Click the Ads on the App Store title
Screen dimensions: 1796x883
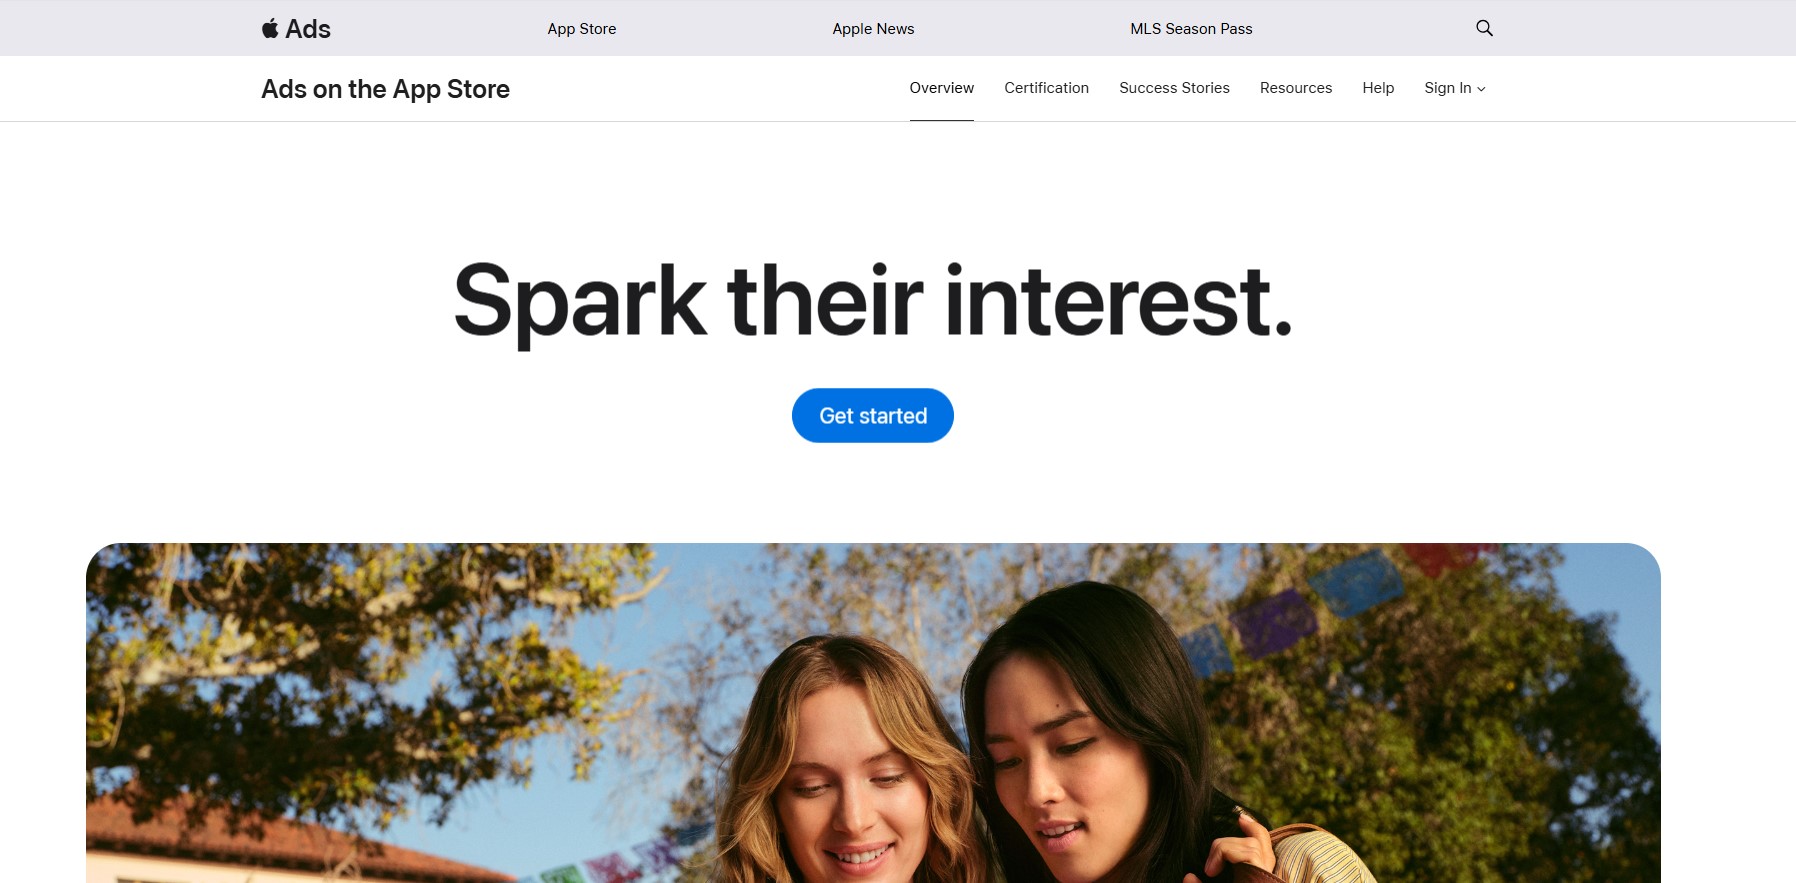point(385,89)
